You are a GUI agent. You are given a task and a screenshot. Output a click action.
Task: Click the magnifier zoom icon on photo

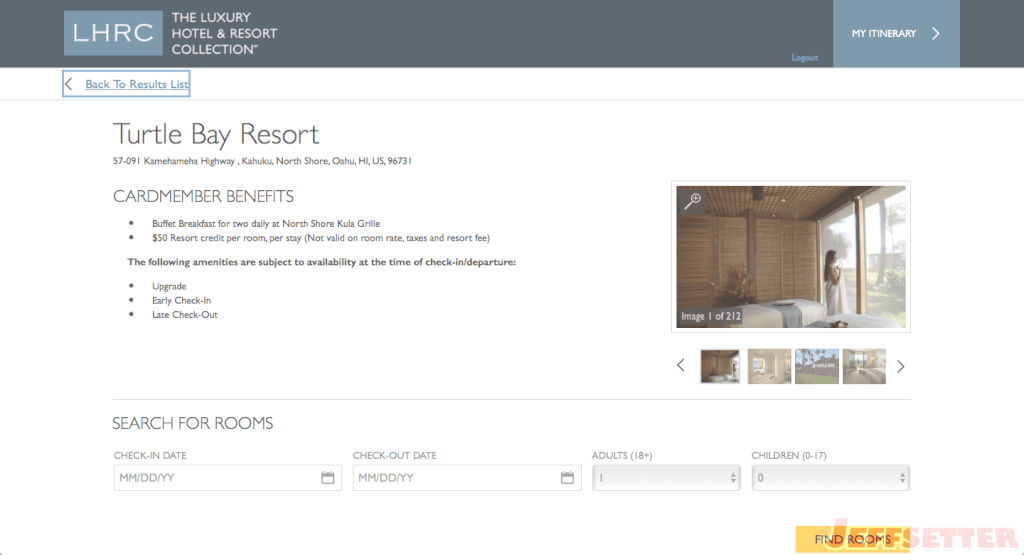coord(693,201)
